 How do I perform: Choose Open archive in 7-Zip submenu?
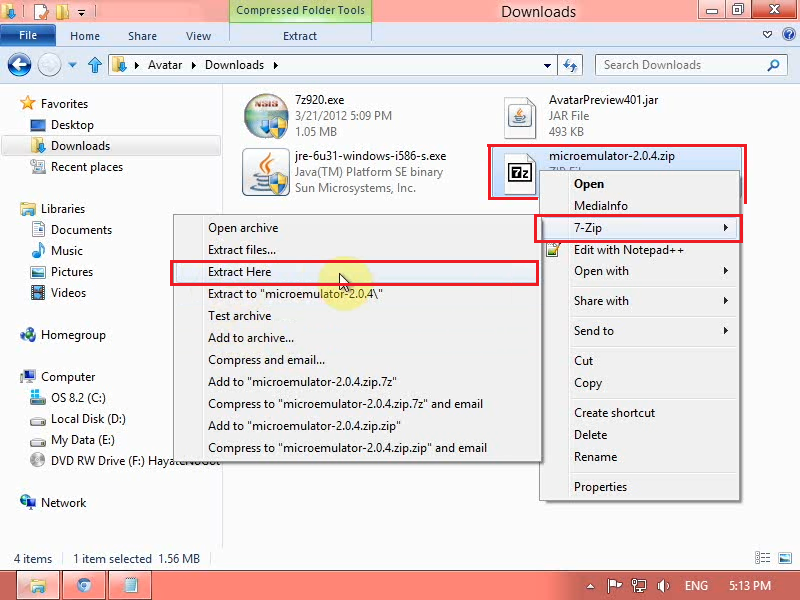[357, 228]
